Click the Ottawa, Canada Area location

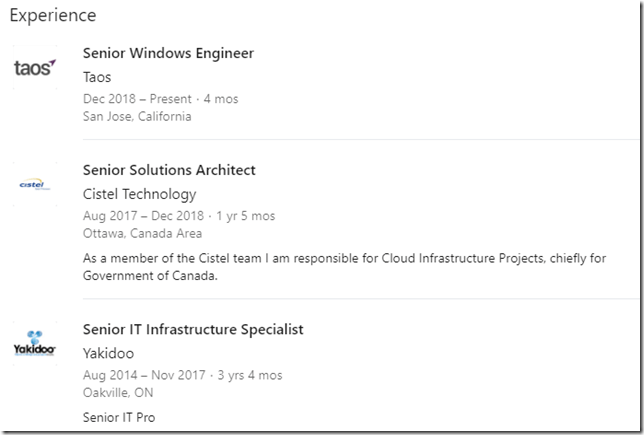[142, 233]
